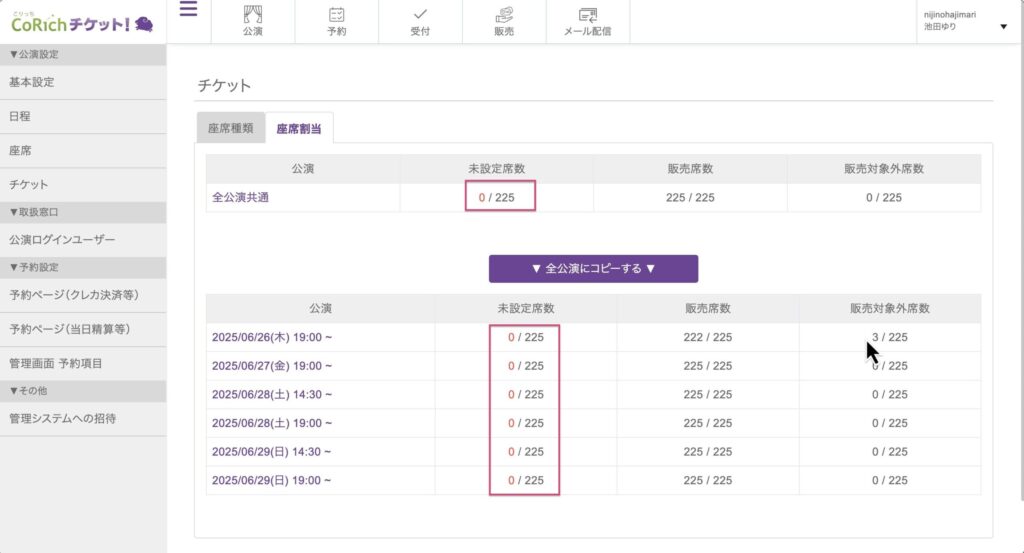Click the 全公演にコピーする button

[x=593, y=269]
